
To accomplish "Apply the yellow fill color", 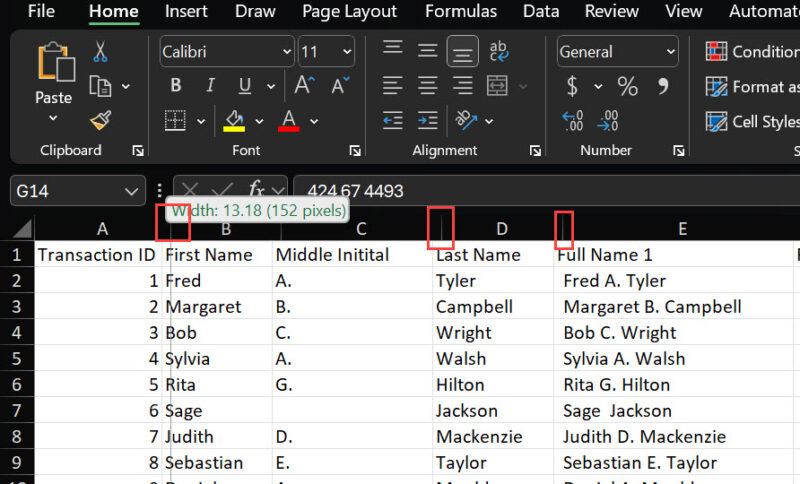I will 235,121.
